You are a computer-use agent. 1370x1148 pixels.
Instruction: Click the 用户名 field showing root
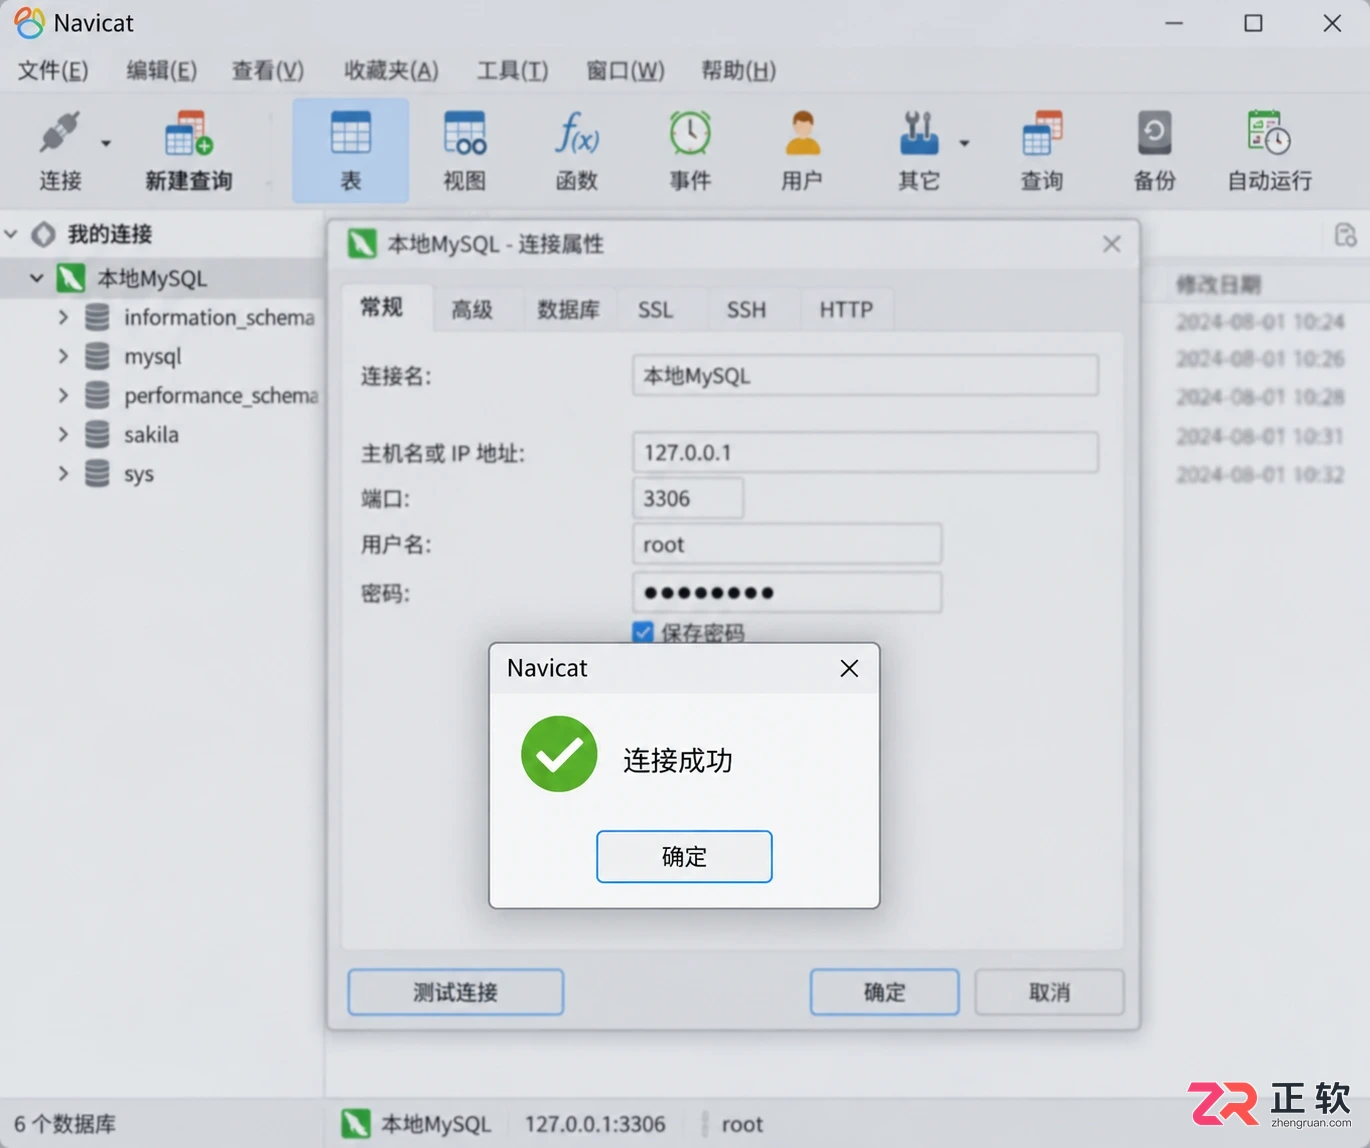[787, 544]
